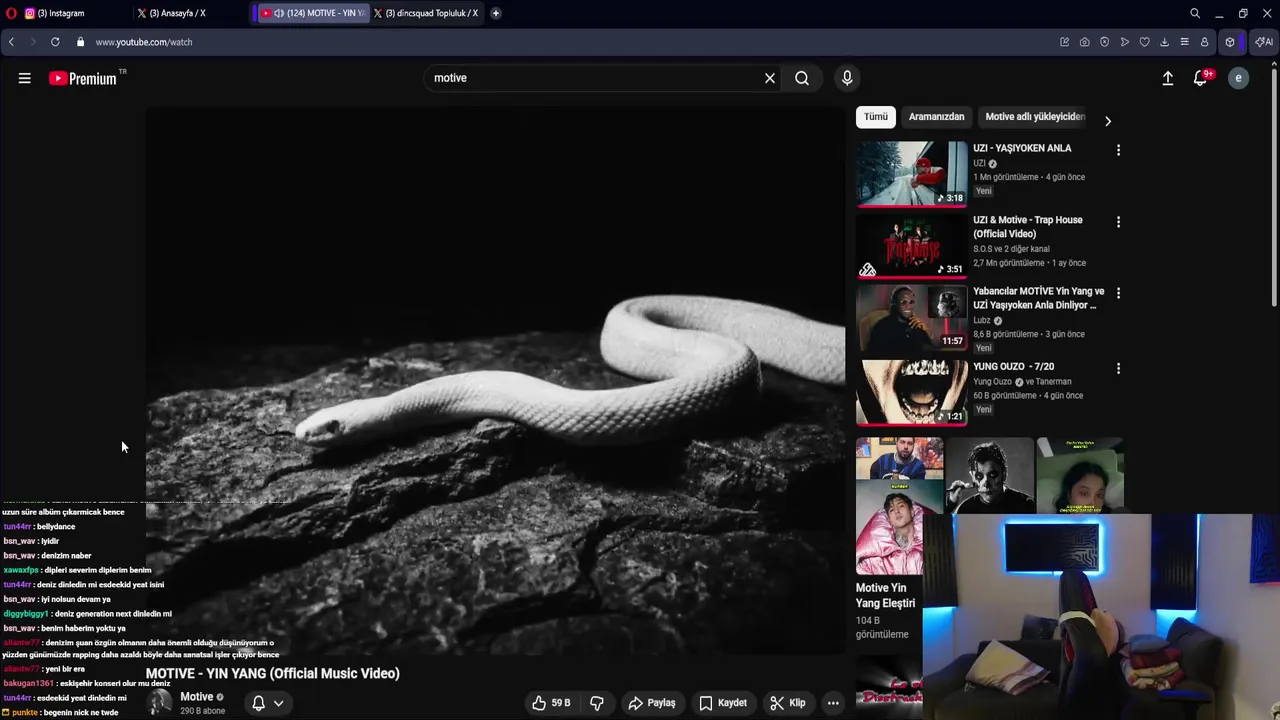Open the Aria AI button
Screen dimensions: 1280x720
(1264, 42)
